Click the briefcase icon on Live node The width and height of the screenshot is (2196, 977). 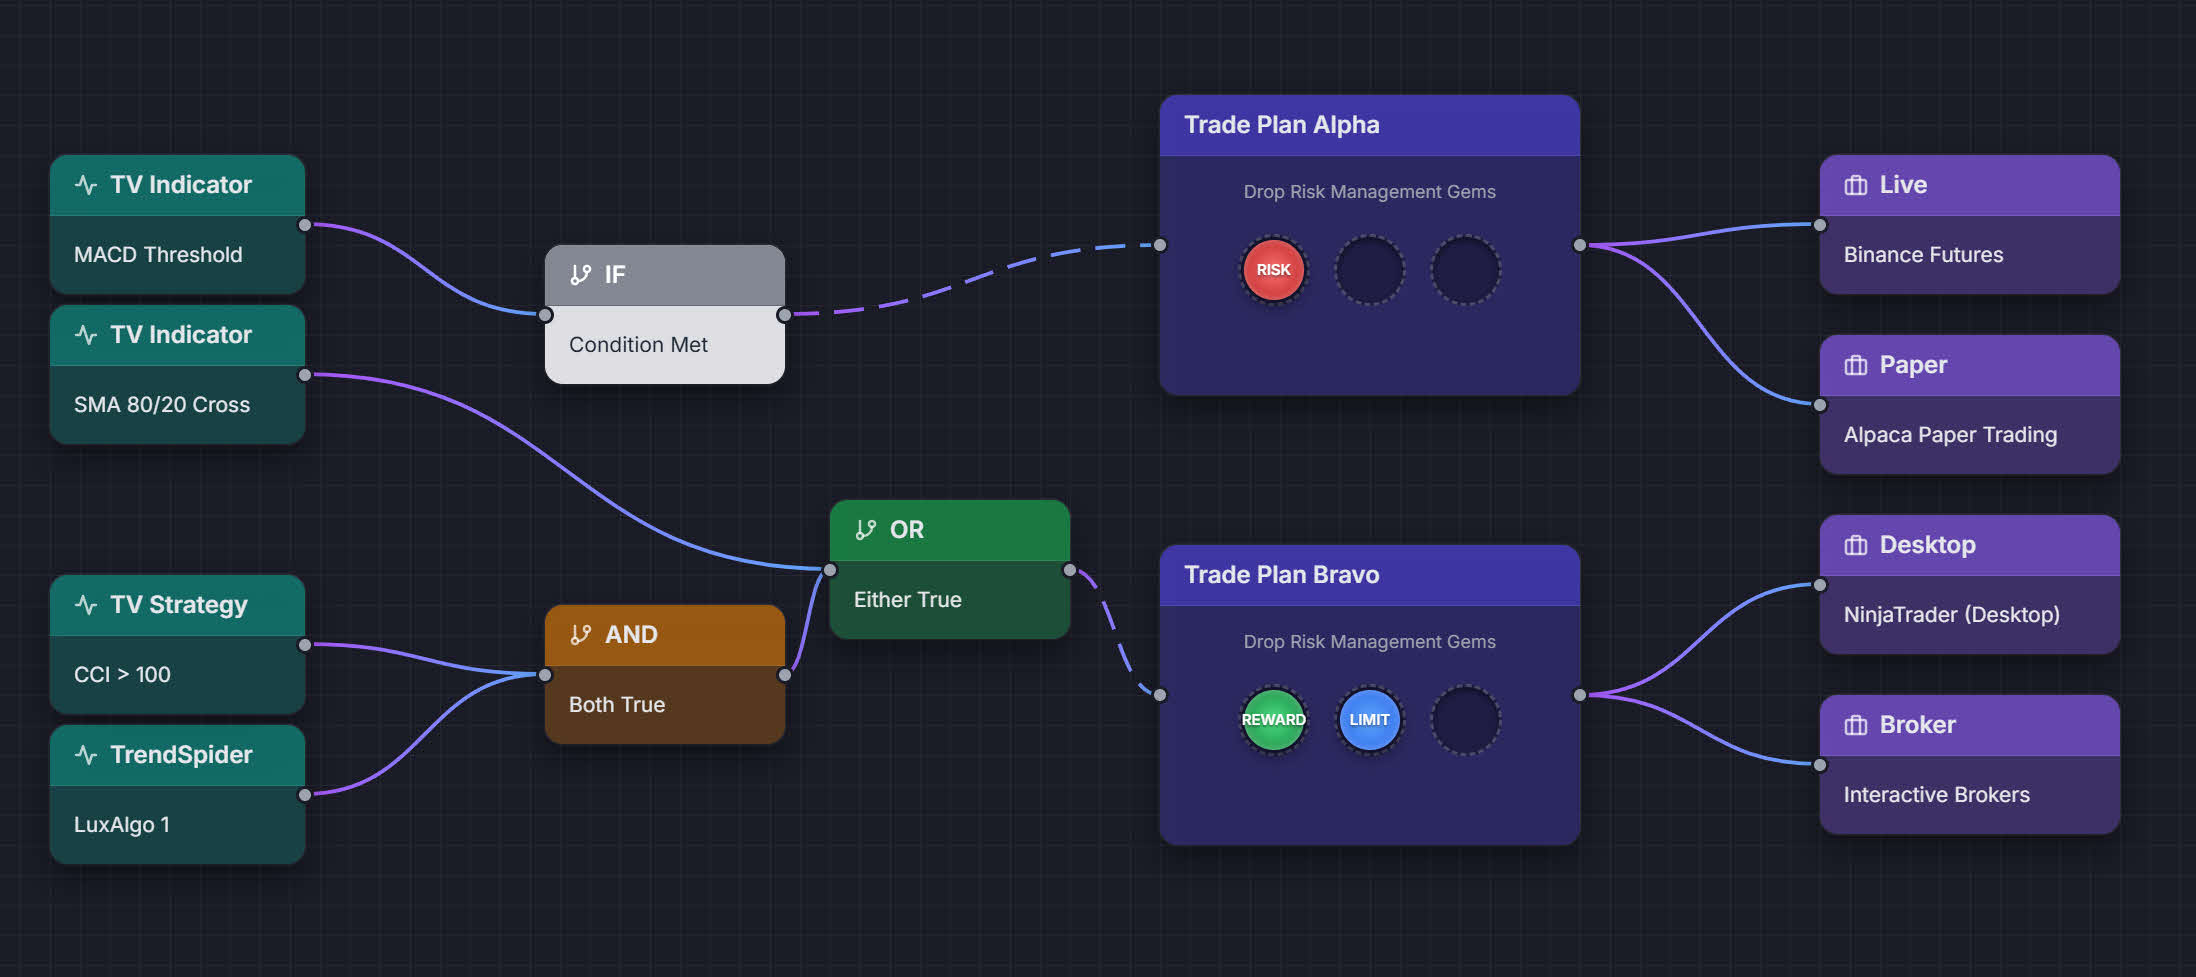tap(1856, 185)
